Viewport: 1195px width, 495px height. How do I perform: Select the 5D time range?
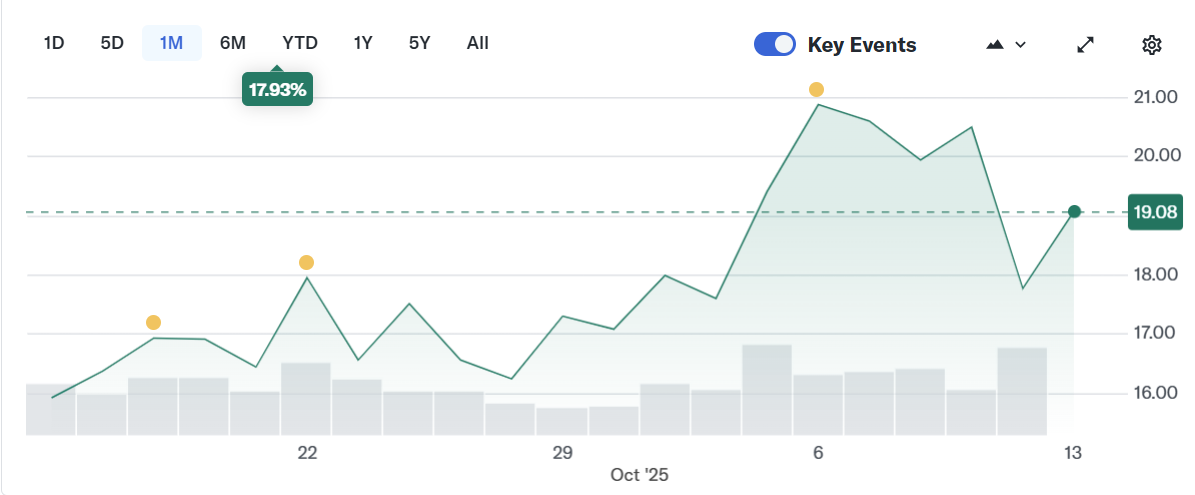(112, 43)
